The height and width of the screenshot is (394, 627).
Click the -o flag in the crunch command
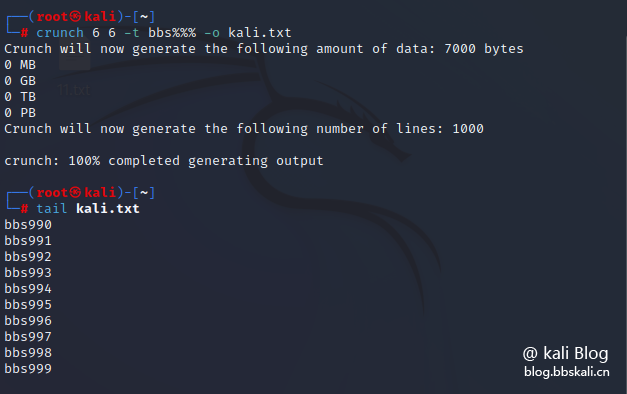pos(212,33)
